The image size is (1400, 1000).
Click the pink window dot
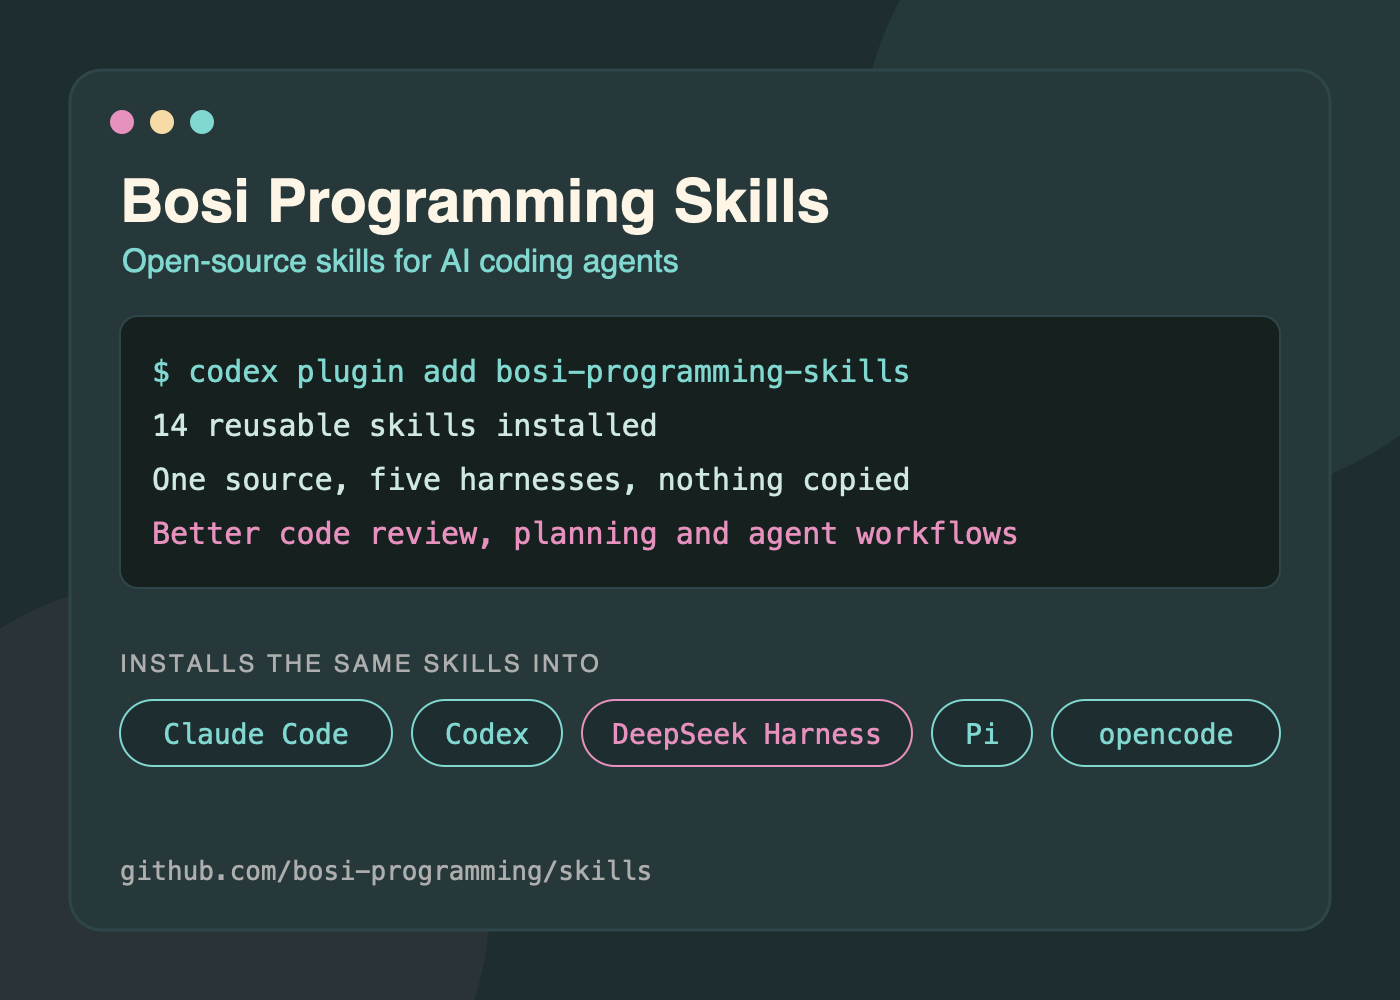coord(122,122)
